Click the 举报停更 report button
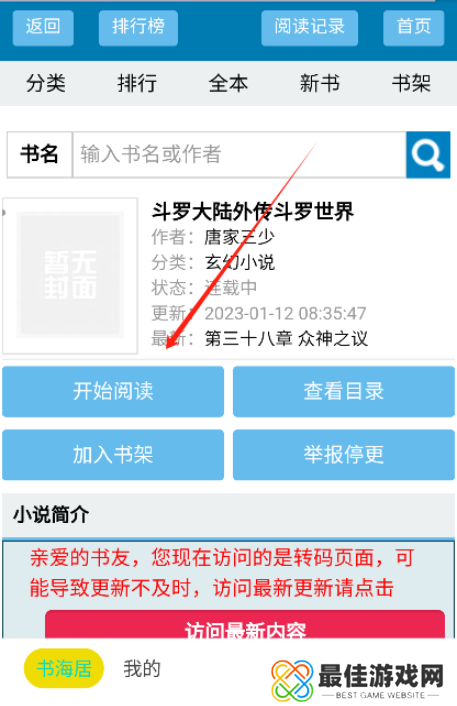The width and height of the screenshot is (457, 706). (x=344, y=455)
